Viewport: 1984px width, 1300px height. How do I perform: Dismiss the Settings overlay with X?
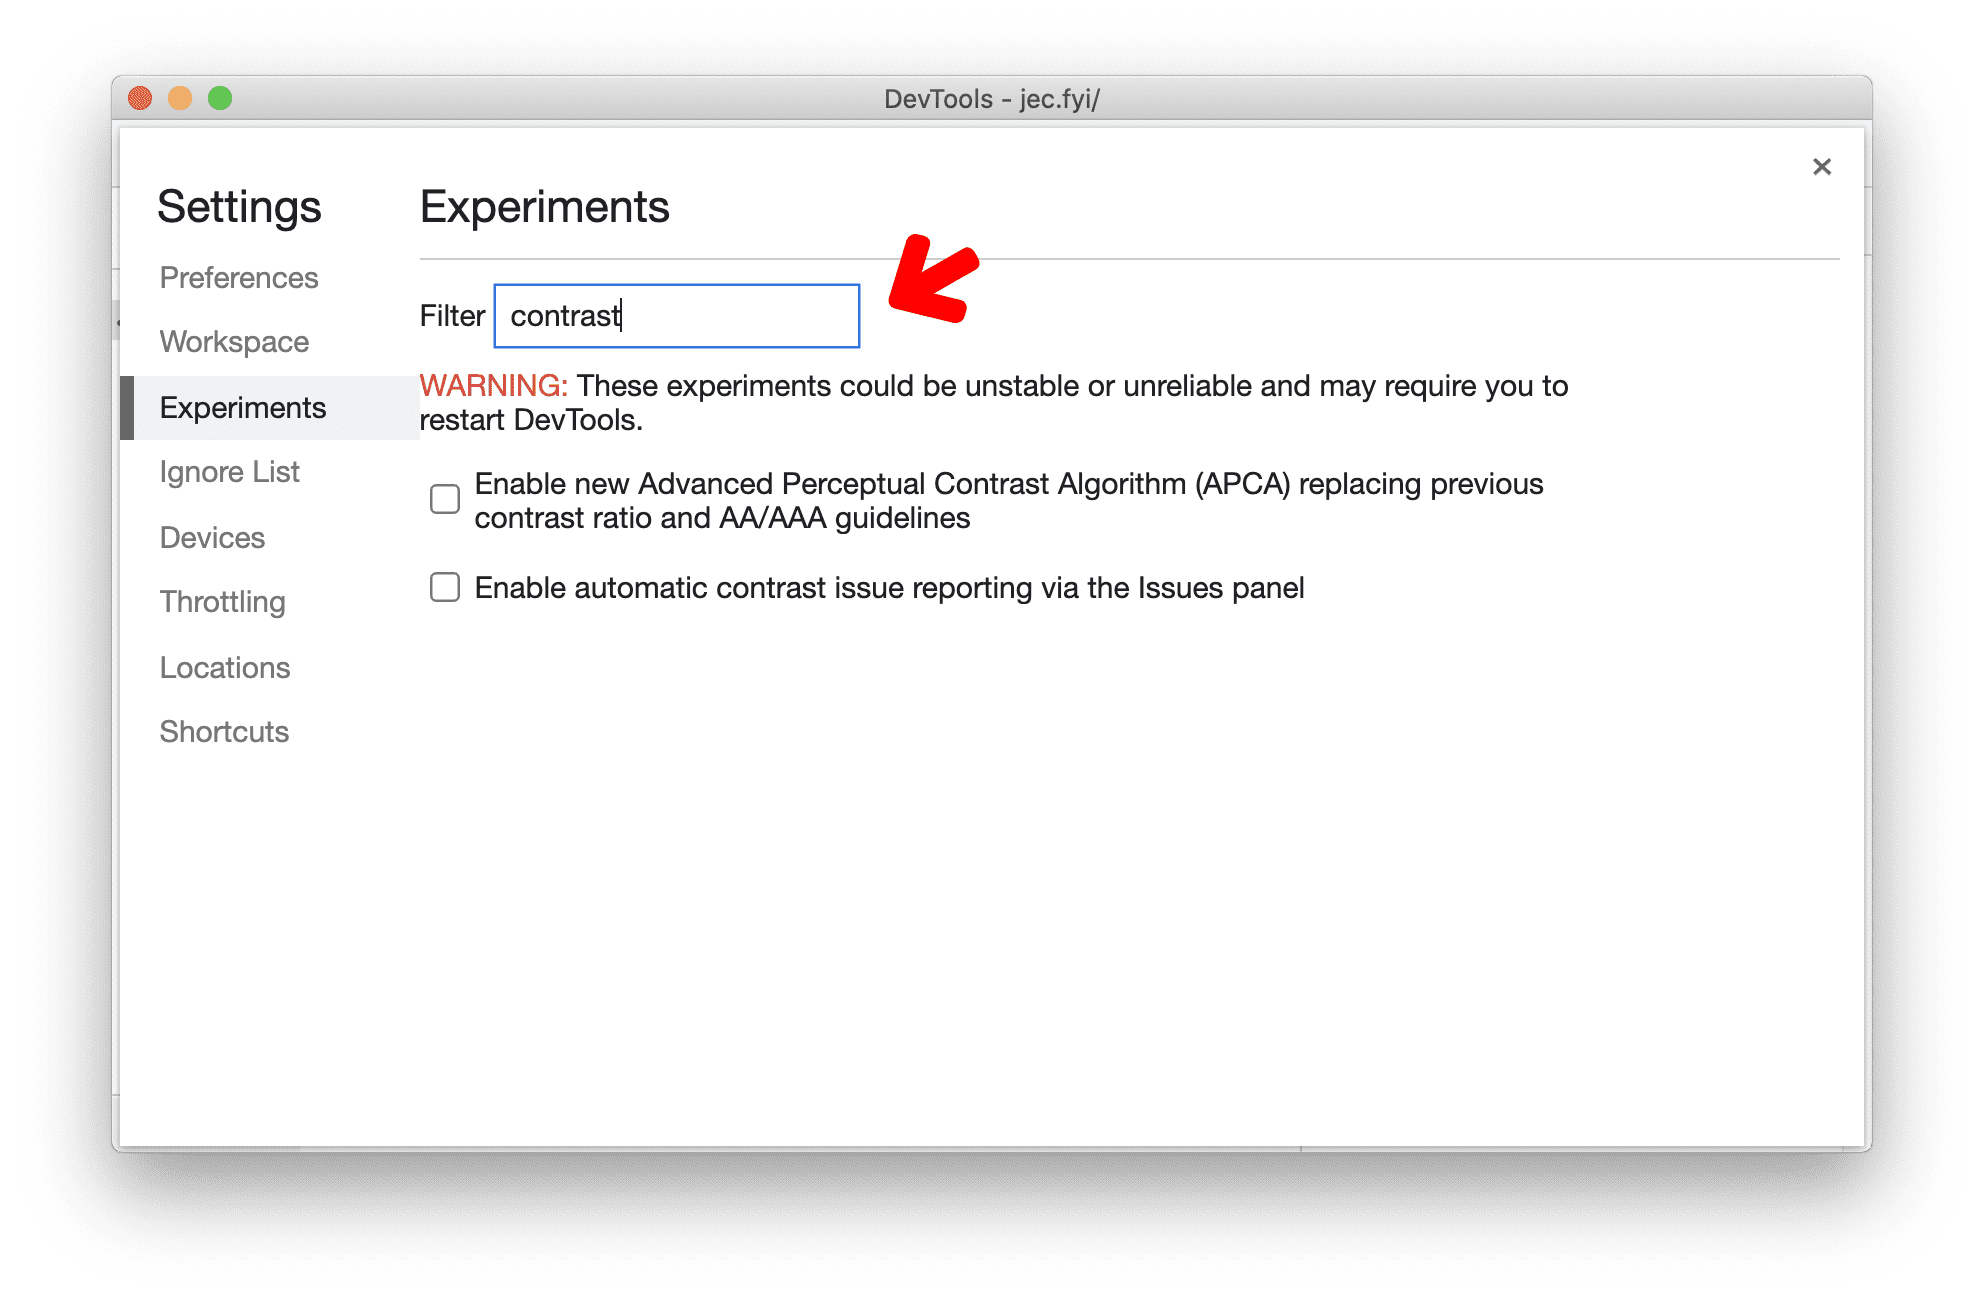(x=1822, y=167)
